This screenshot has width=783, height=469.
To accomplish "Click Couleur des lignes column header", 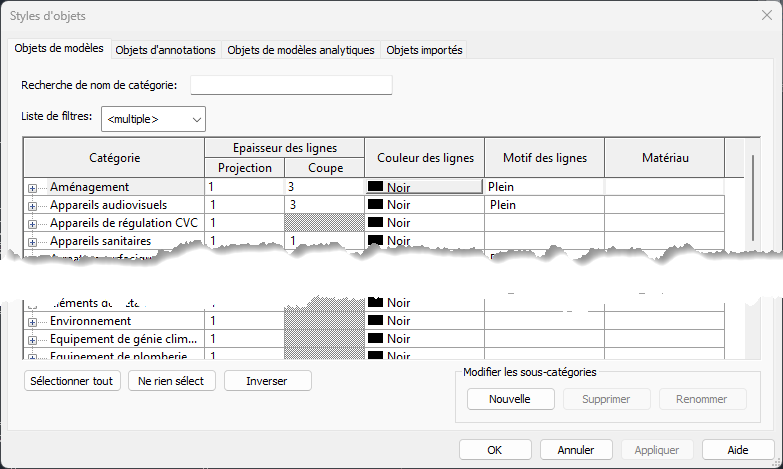I will [x=425, y=158].
